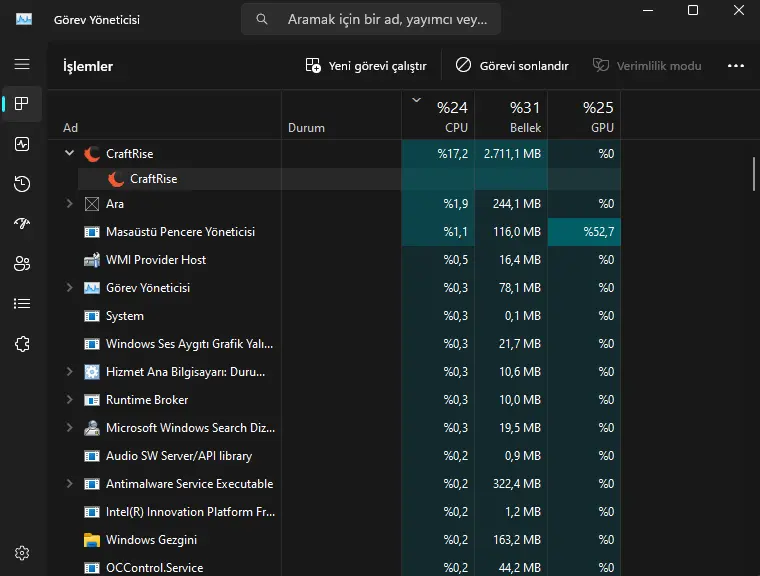Click Verimlilik modu button
Image resolution: width=760 pixels, height=576 pixels.
(647, 66)
